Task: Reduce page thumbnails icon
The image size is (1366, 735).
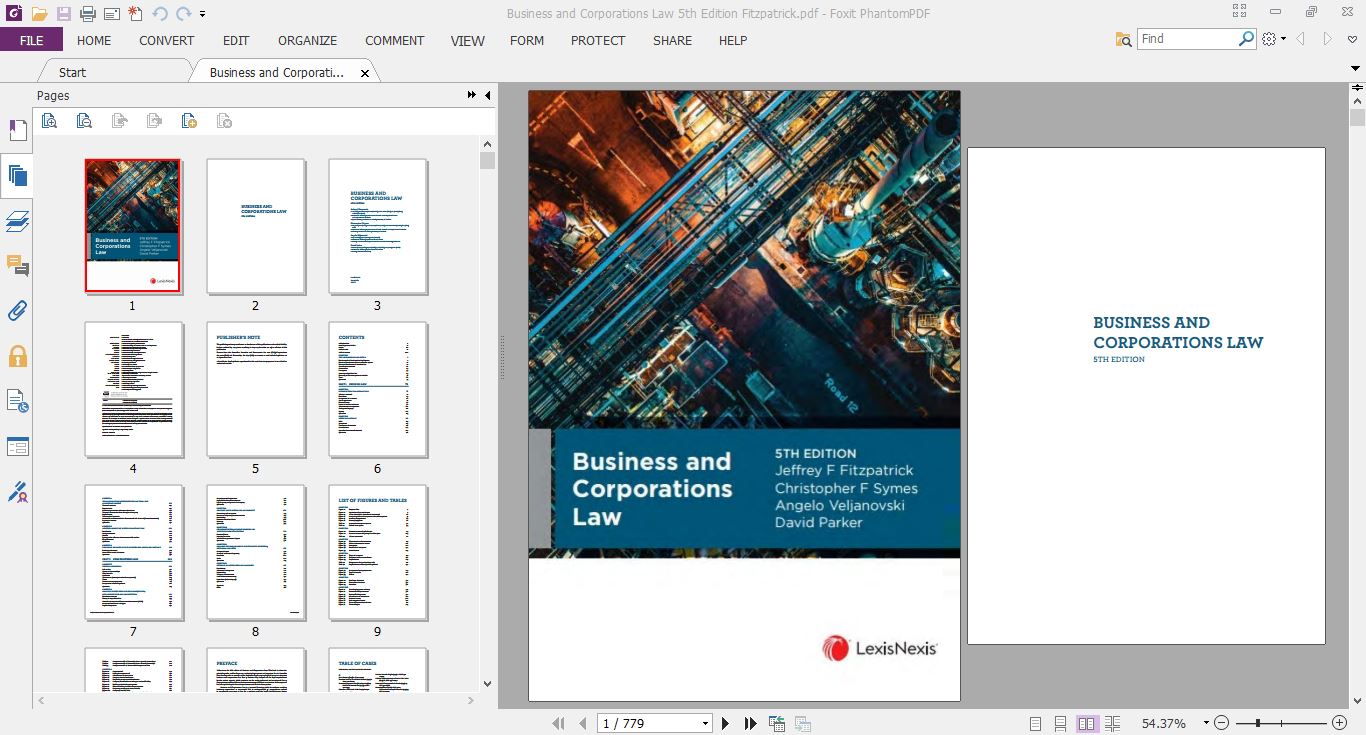Action: point(84,121)
